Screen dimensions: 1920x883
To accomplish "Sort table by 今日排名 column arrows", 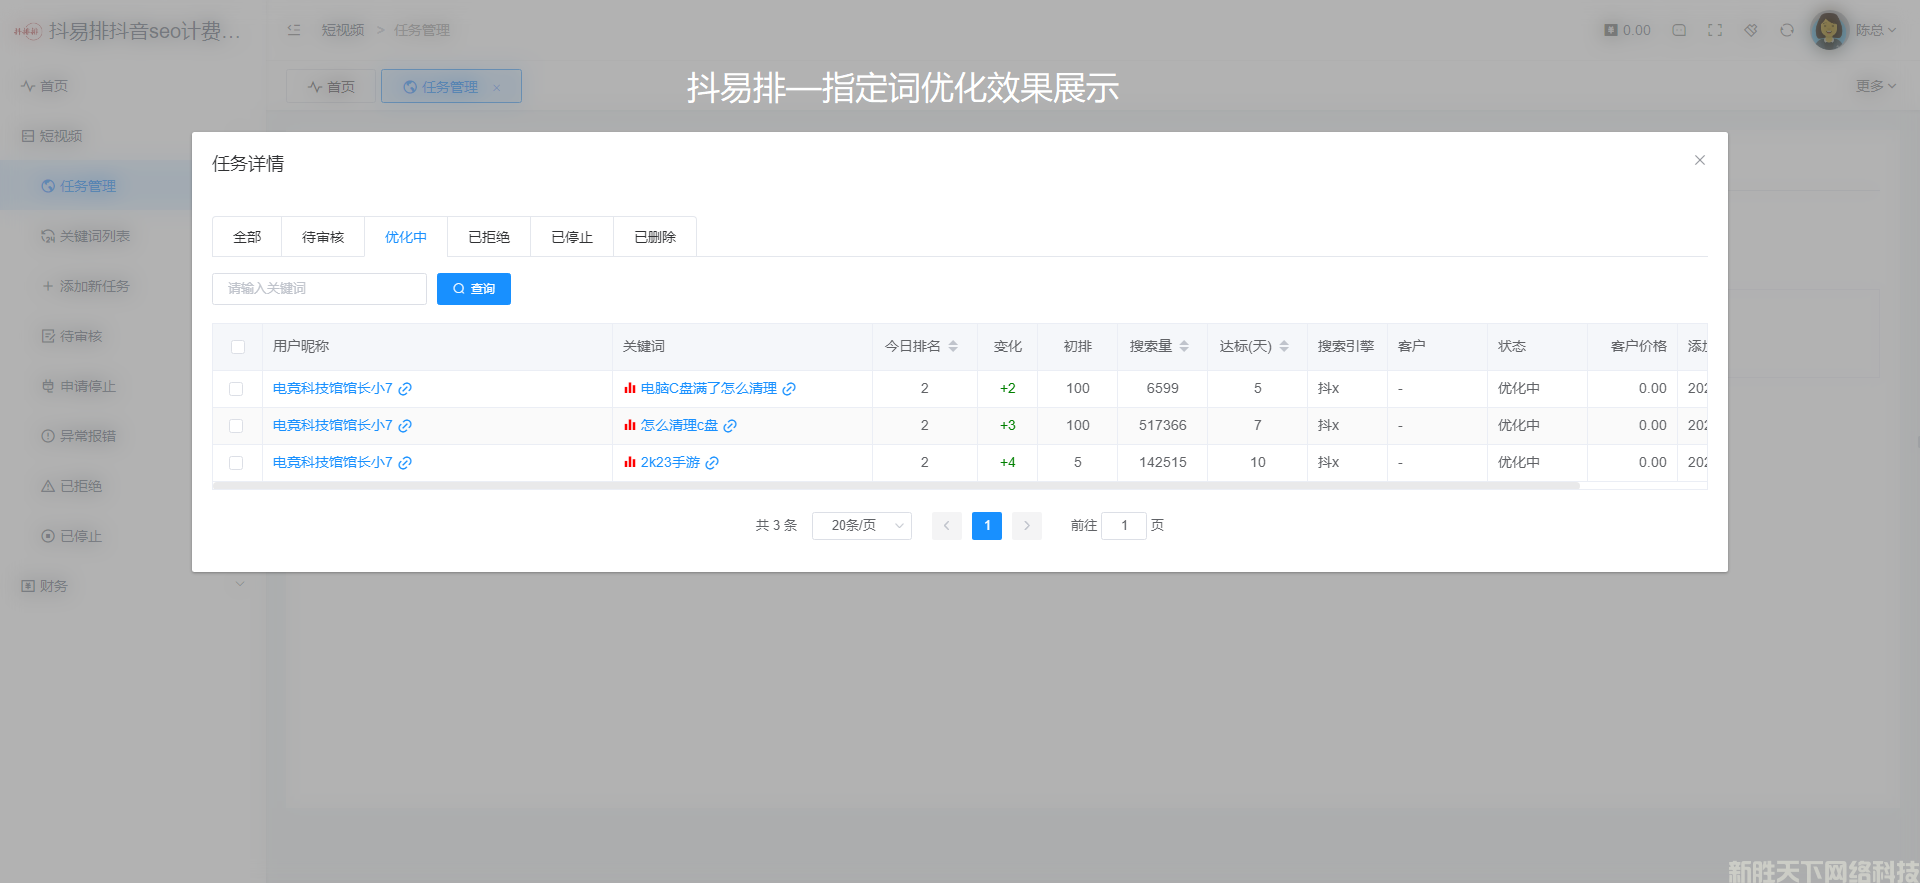I will [953, 346].
